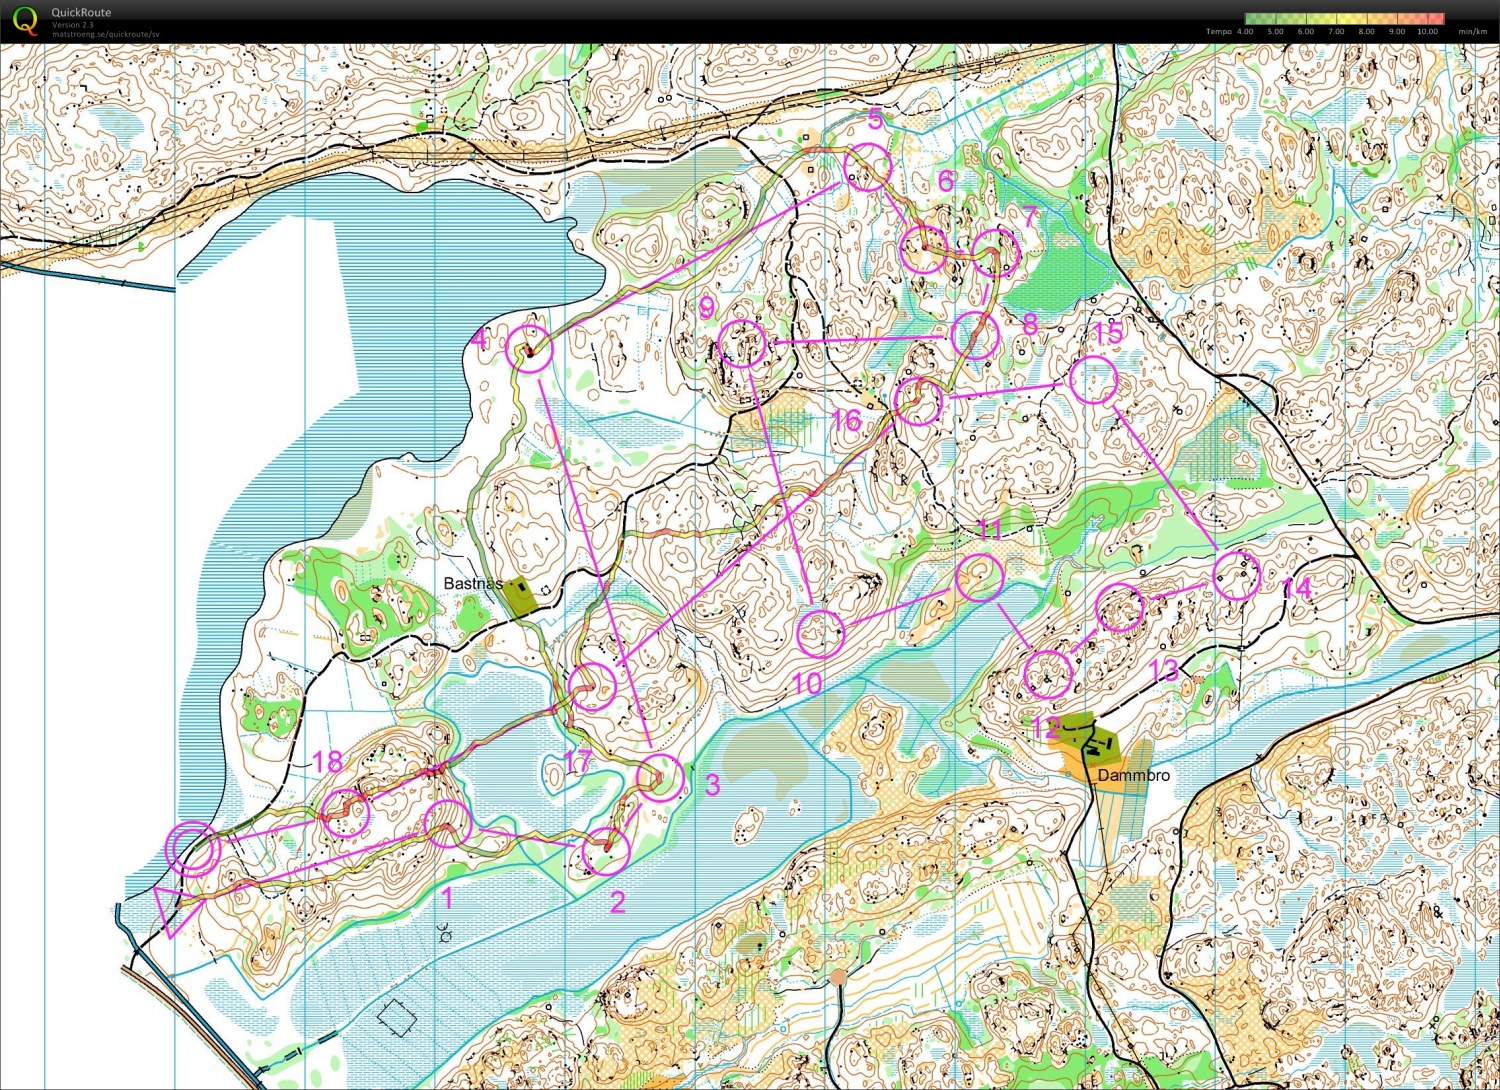Click the Dammbro place name label
Viewport: 1500px width, 1090px height.
tap(1134, 775)
